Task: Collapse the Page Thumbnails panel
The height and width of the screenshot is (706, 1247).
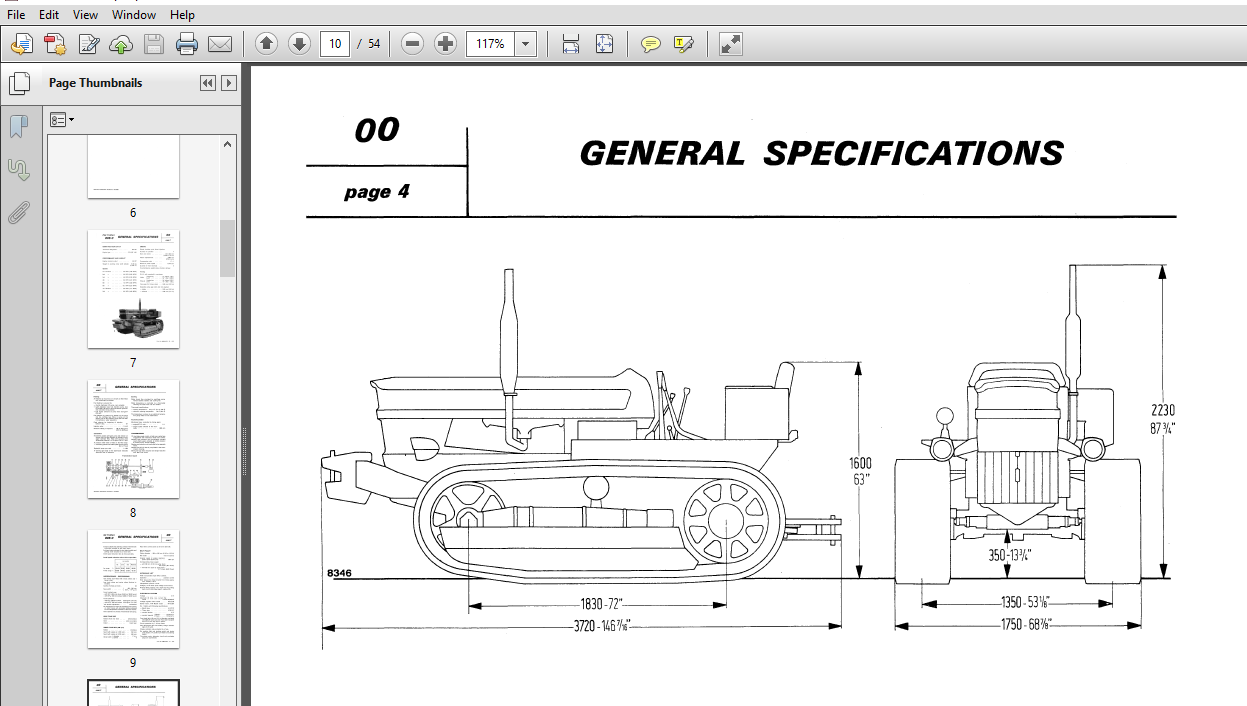Action: (x=208, y=83)
